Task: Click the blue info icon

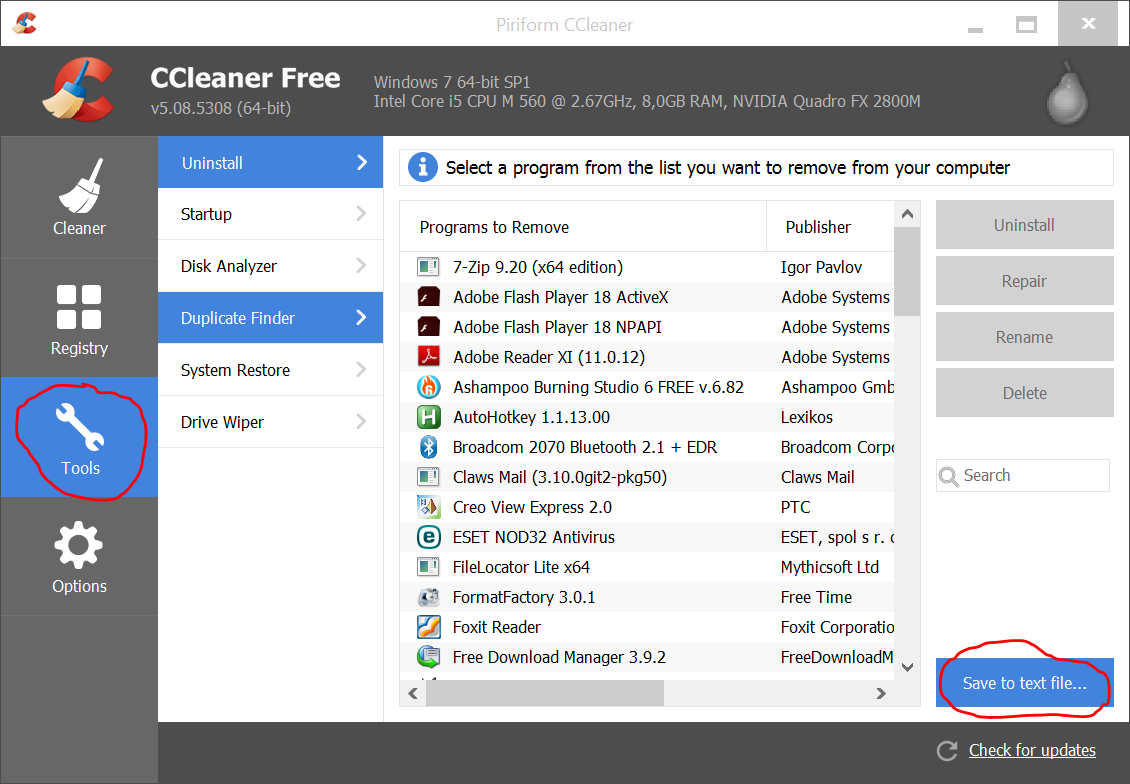Action: (423, 167)
